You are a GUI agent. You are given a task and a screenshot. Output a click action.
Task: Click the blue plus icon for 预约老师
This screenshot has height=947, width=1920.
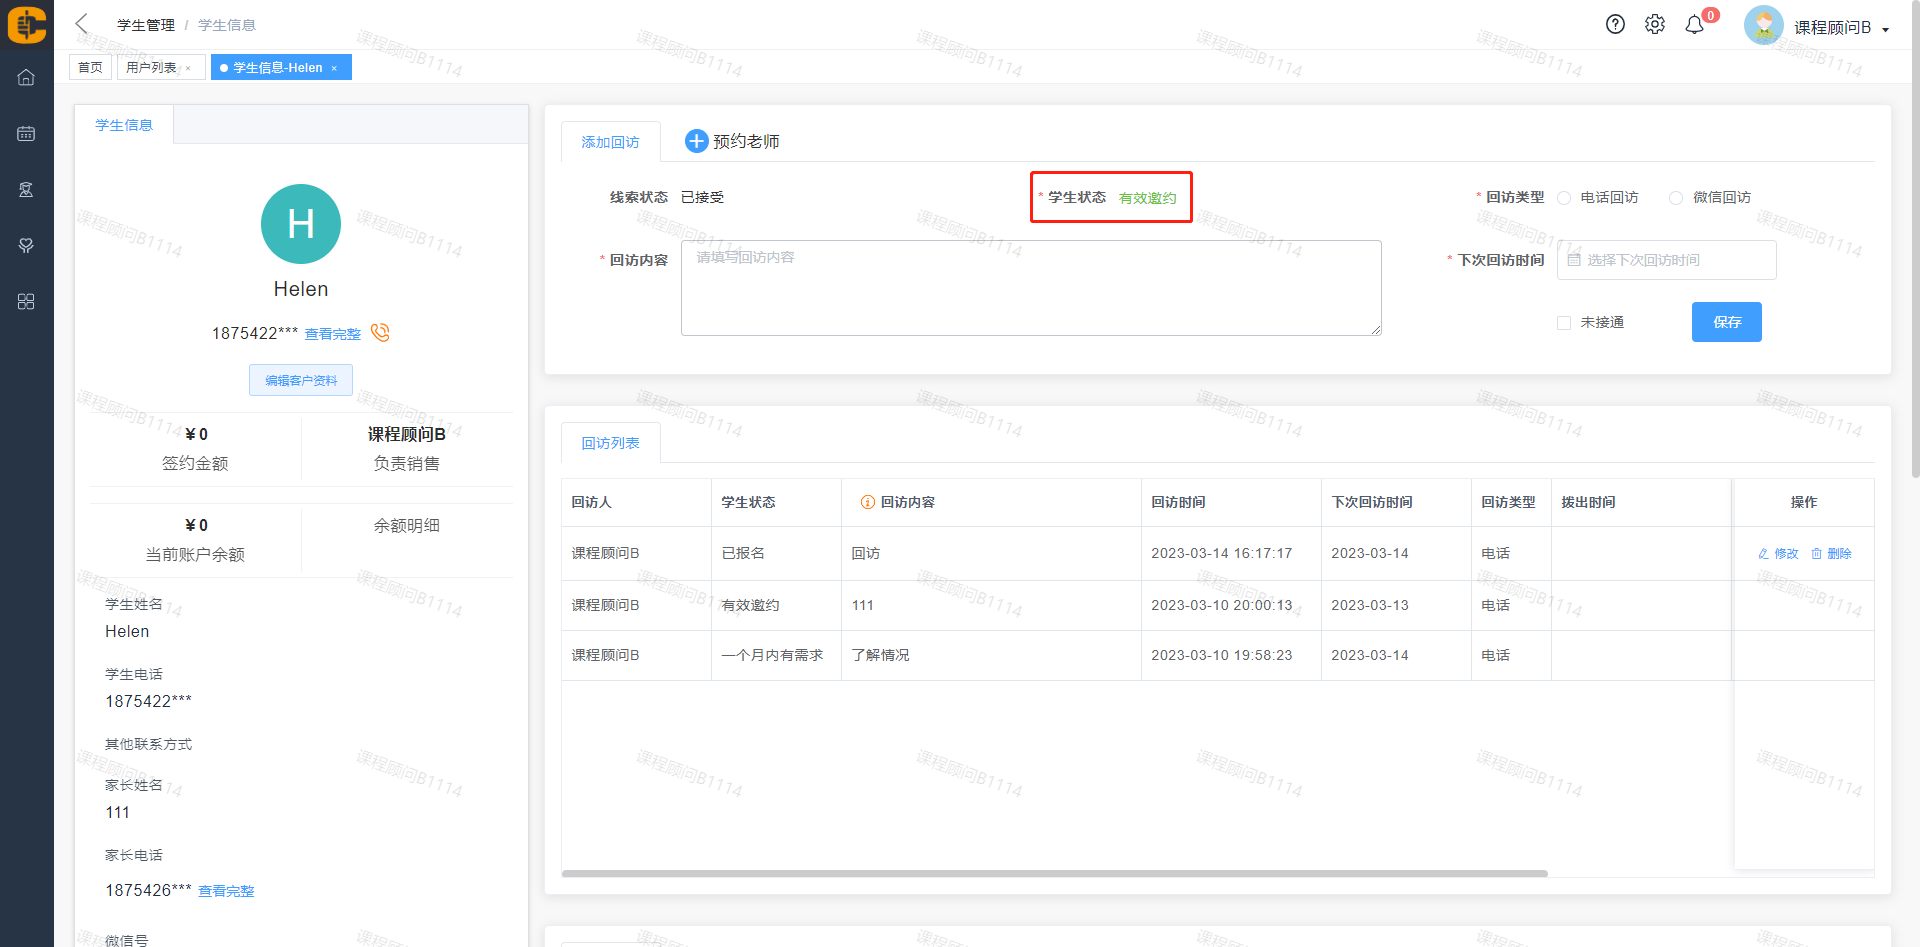tap(696, 142)
